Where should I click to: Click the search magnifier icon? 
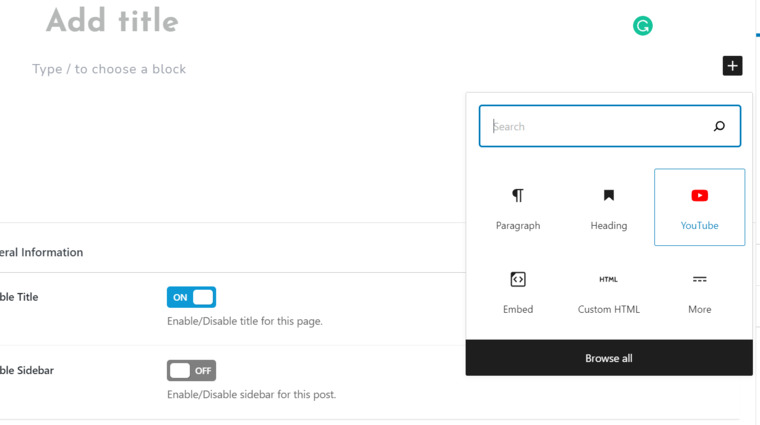click(719, 127)
